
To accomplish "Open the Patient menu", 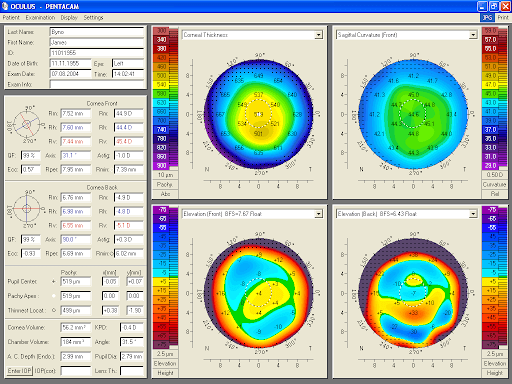I will coord(11,18).
